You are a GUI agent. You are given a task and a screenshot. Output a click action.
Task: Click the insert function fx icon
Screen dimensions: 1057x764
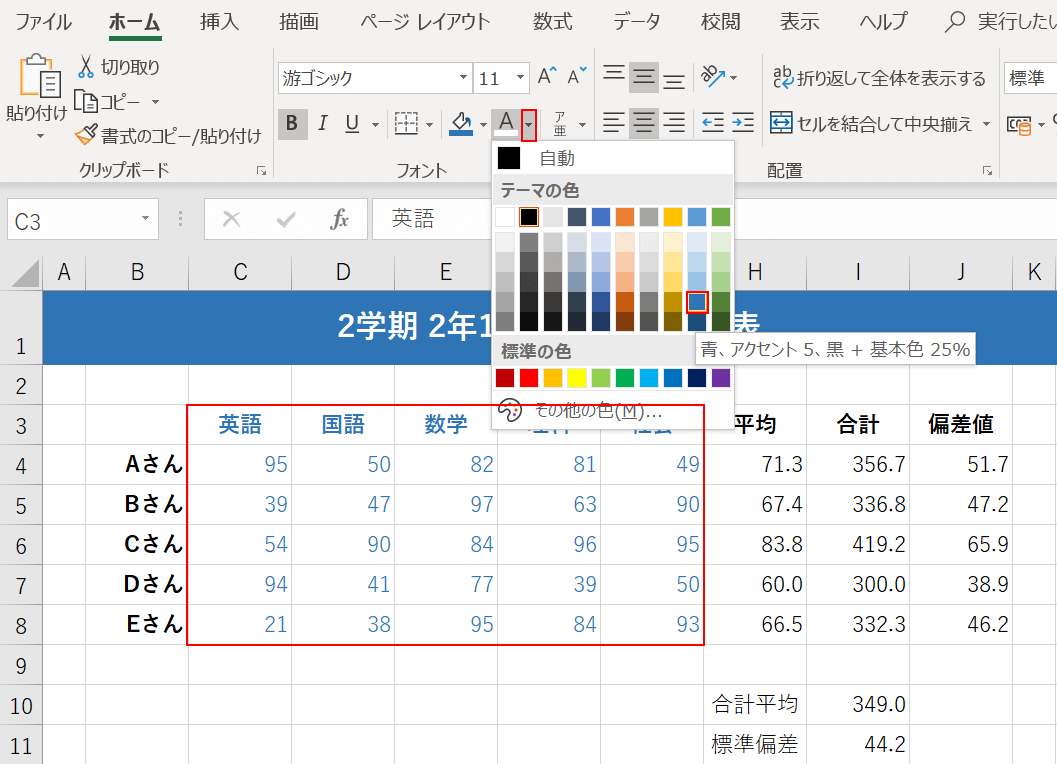(x=340, y=219)
